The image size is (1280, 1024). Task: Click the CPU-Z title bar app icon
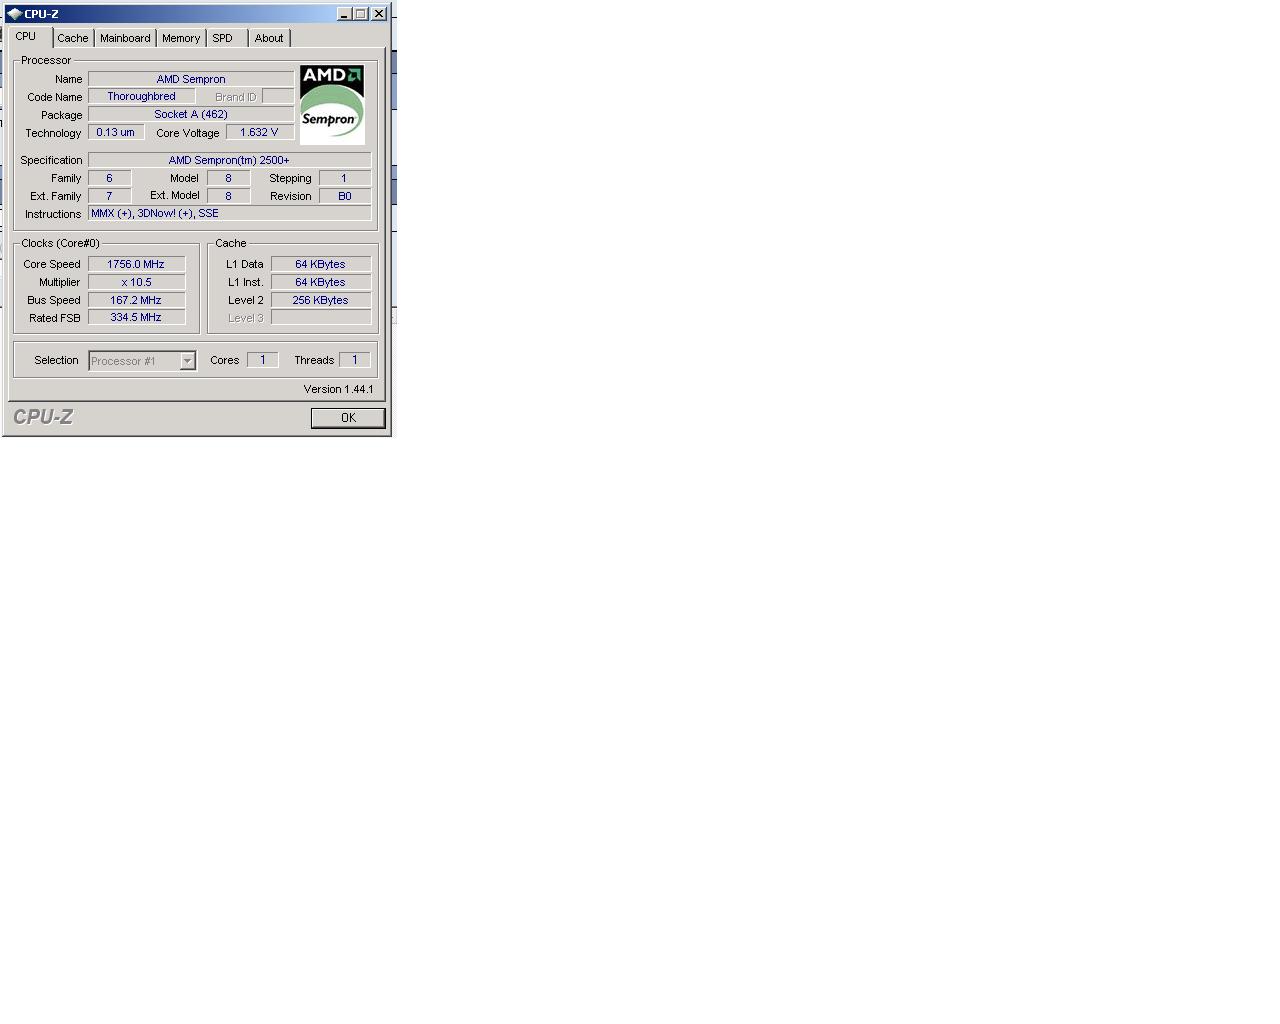[14, 14]
